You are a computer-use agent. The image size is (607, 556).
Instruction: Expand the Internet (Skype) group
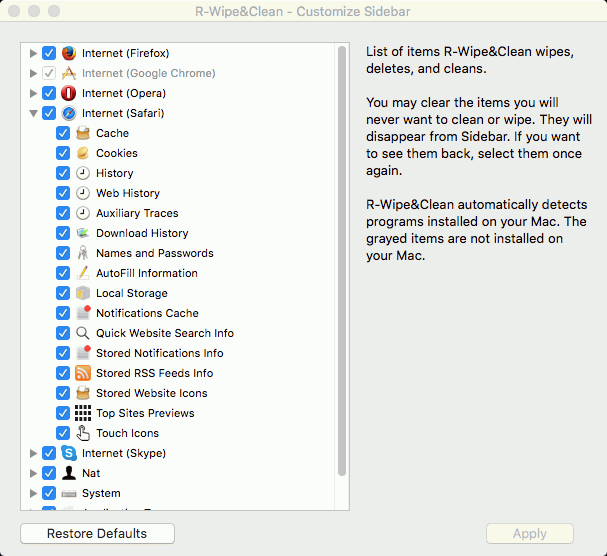(33, 453)
